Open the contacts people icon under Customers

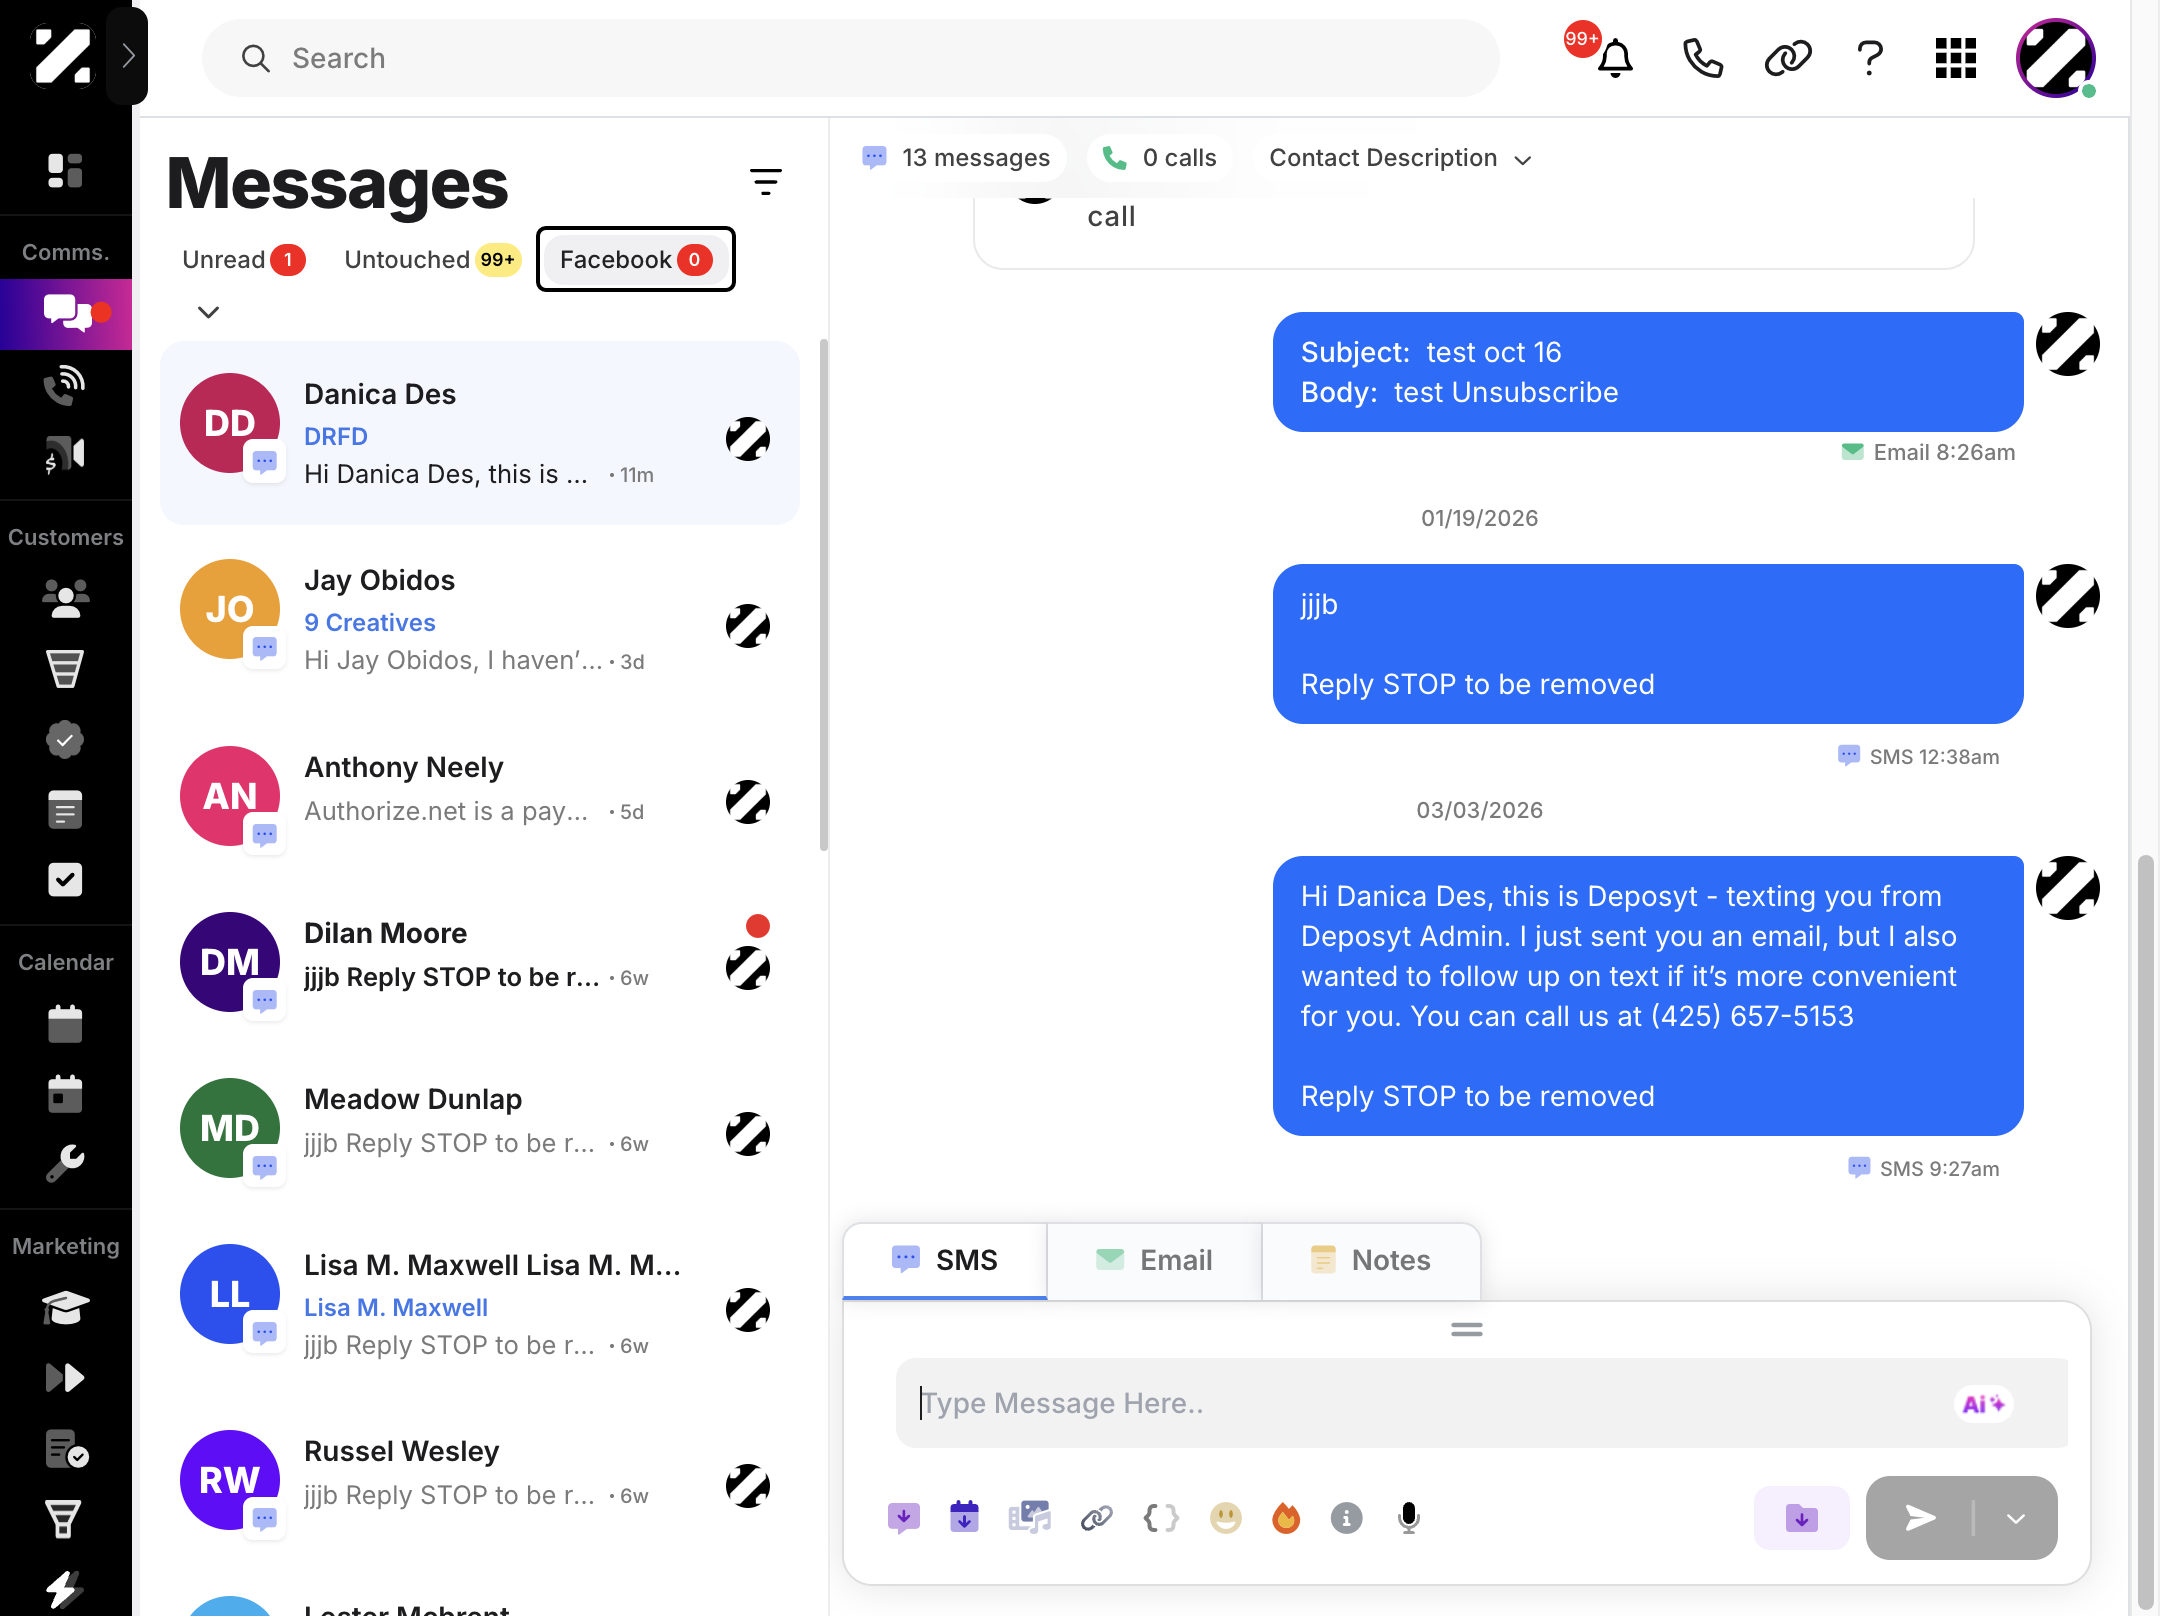pos(65,598)
